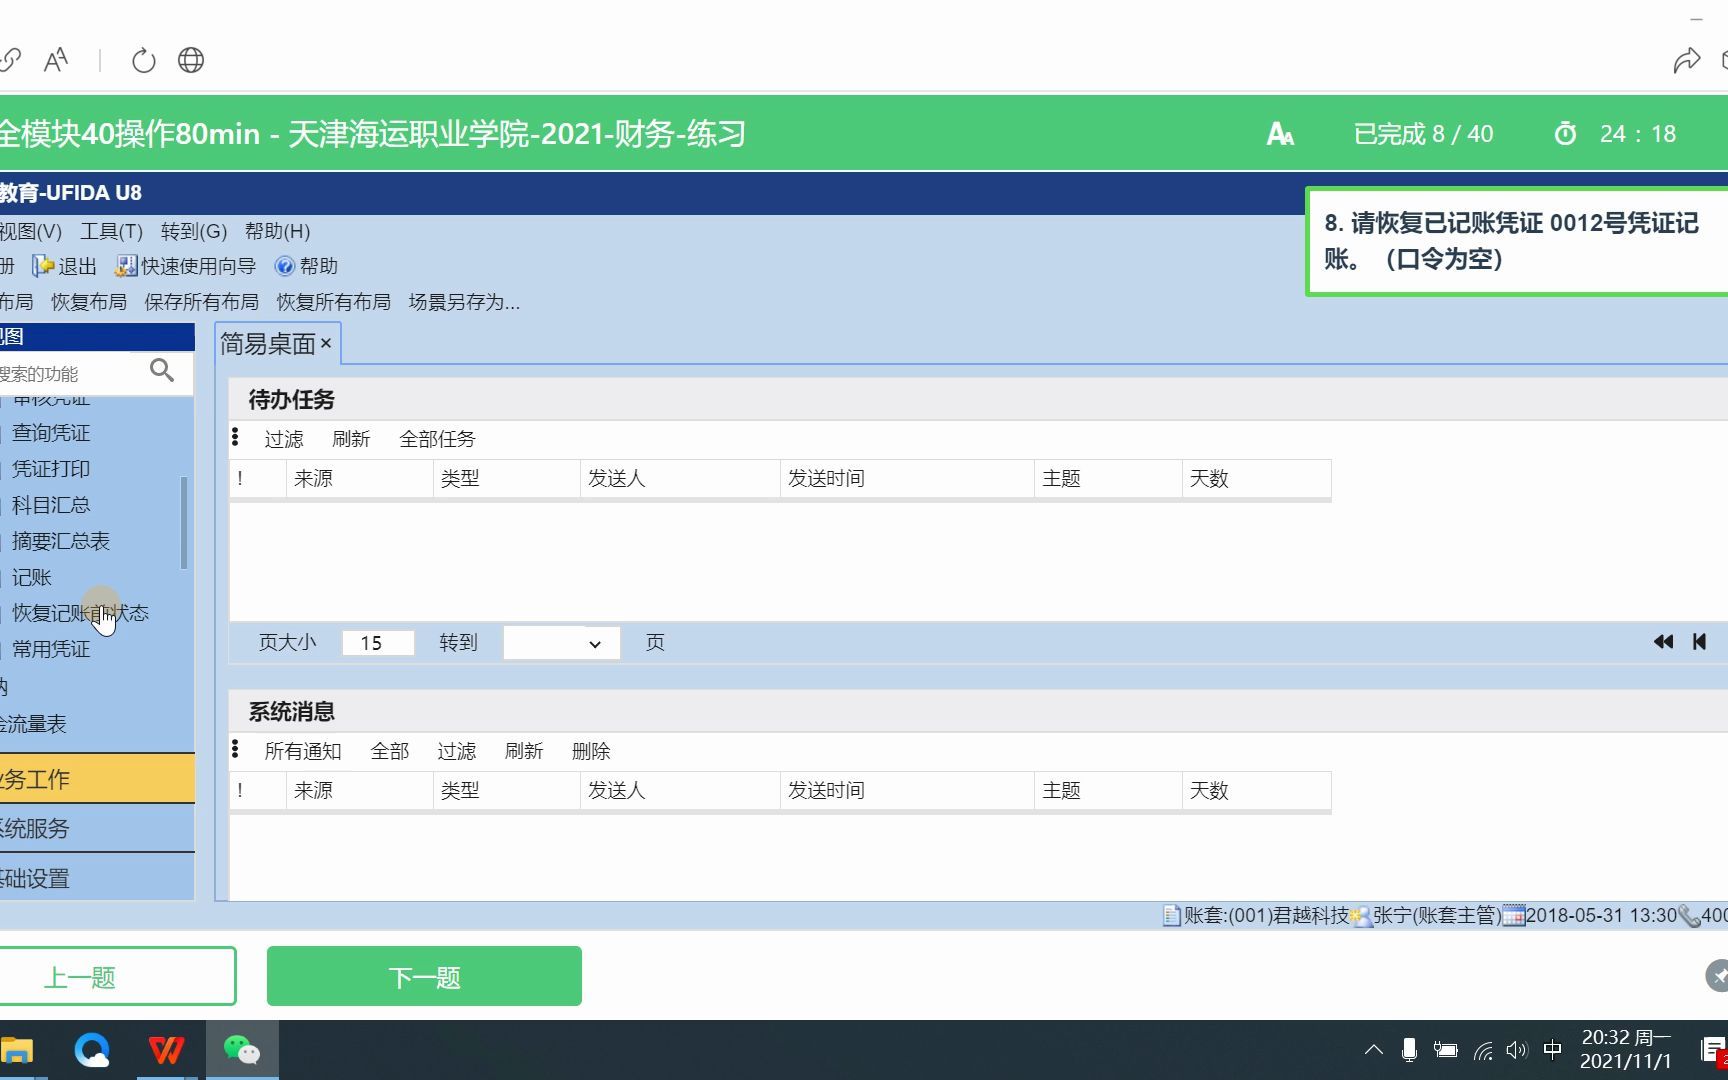Screen dimensions: 1728x1080
Task: Select the 系统服务 navigation section
Action: [x=97, y=828]
